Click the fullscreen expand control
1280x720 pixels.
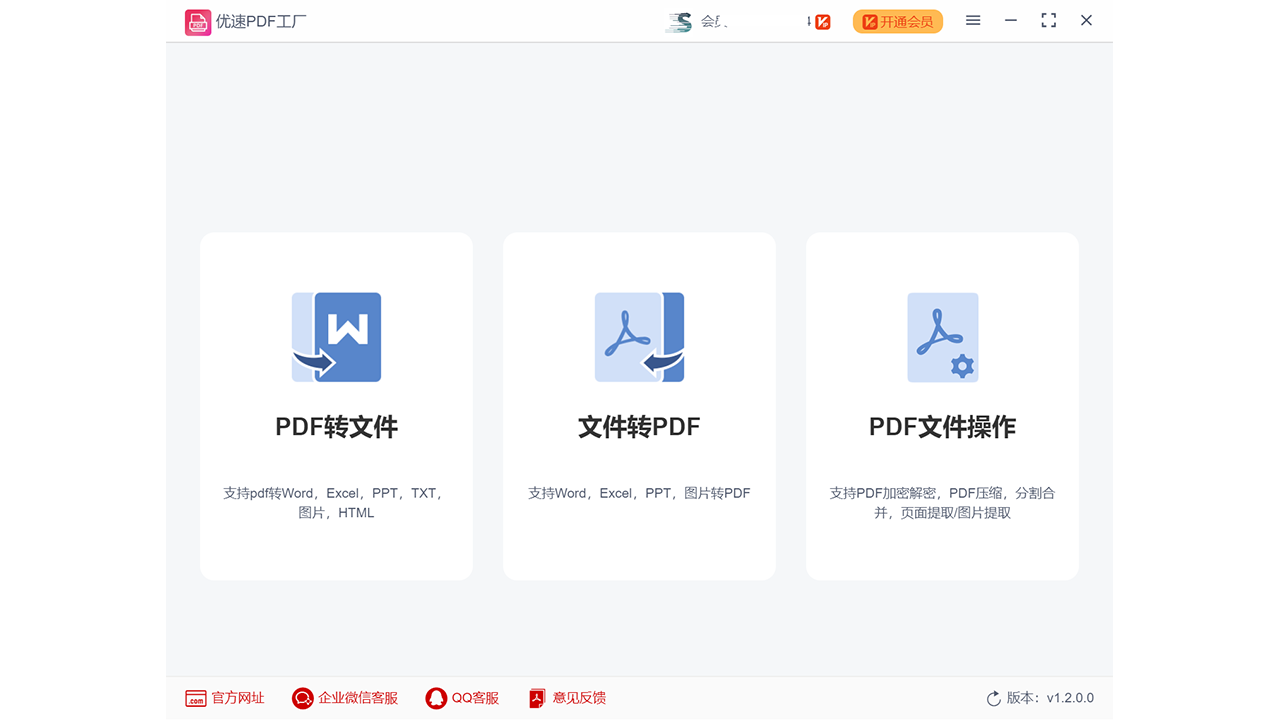(1048, 20)
